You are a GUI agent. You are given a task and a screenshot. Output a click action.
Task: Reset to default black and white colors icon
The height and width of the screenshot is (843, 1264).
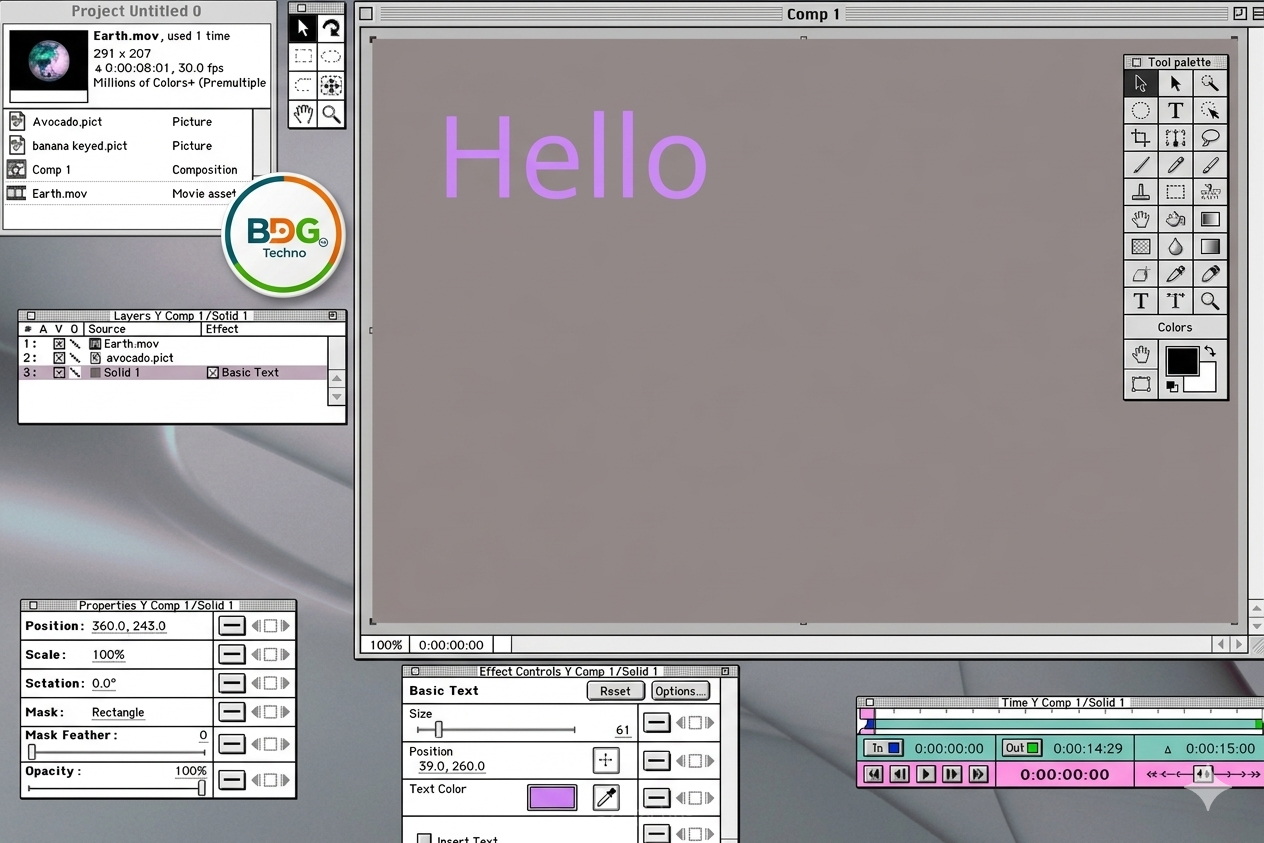[1172, 387]
